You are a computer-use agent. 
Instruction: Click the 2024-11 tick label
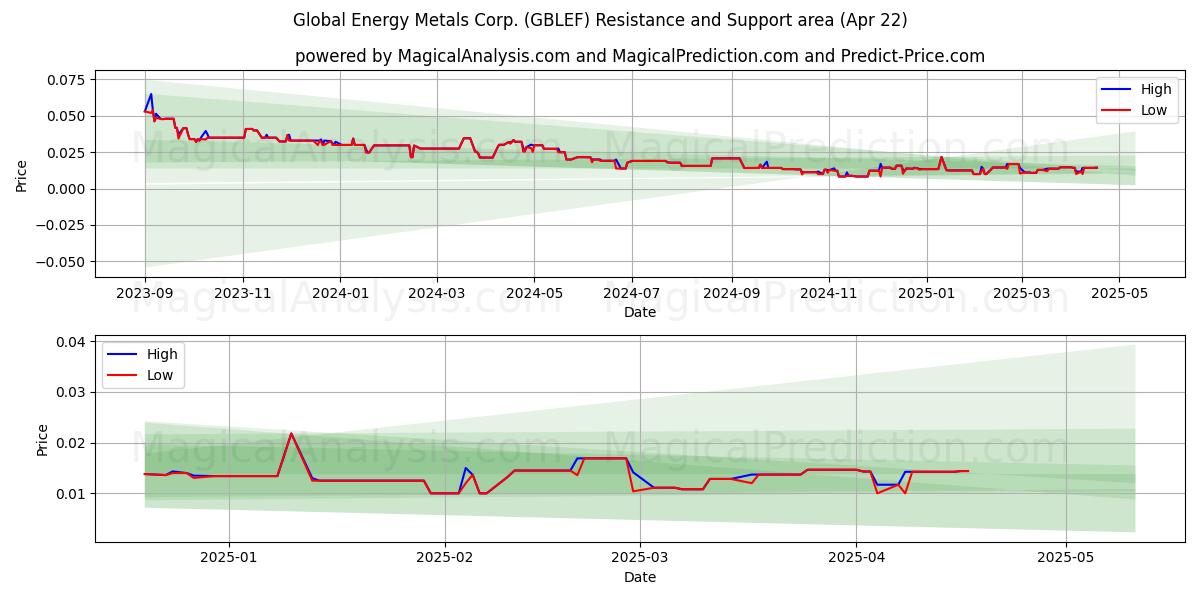pos(828,293)
